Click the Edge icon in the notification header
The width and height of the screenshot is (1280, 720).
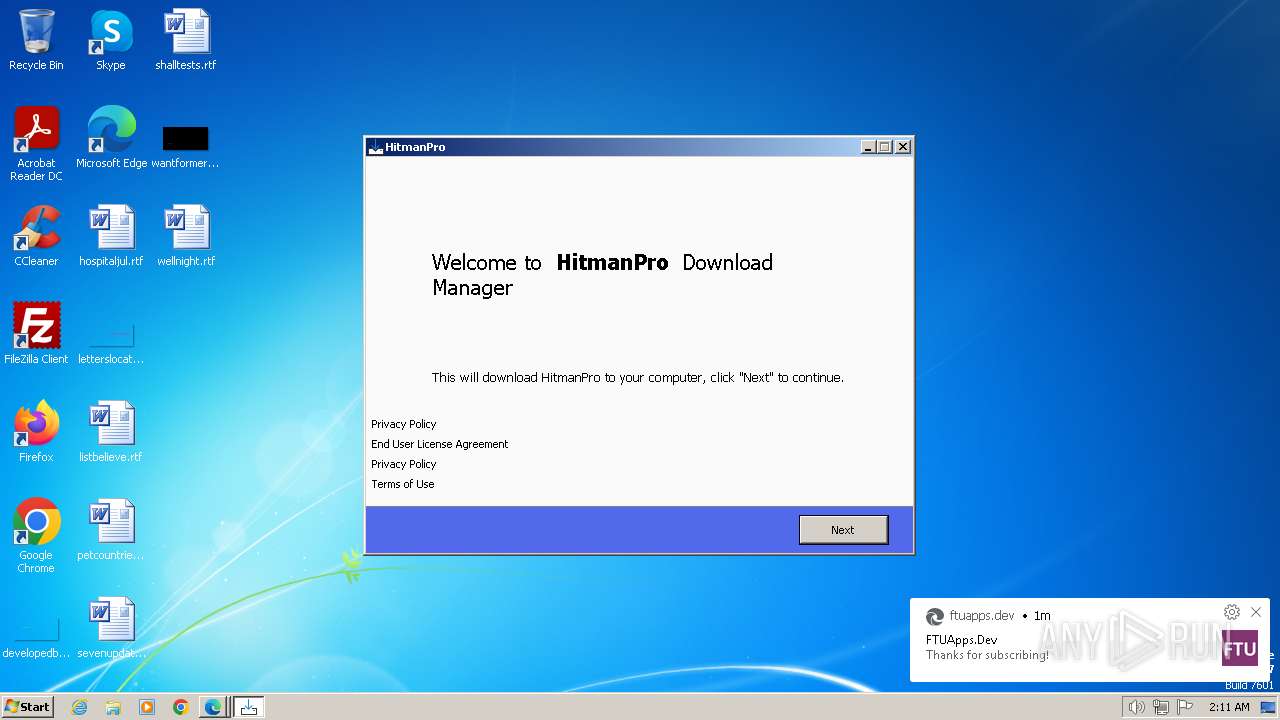935,616
